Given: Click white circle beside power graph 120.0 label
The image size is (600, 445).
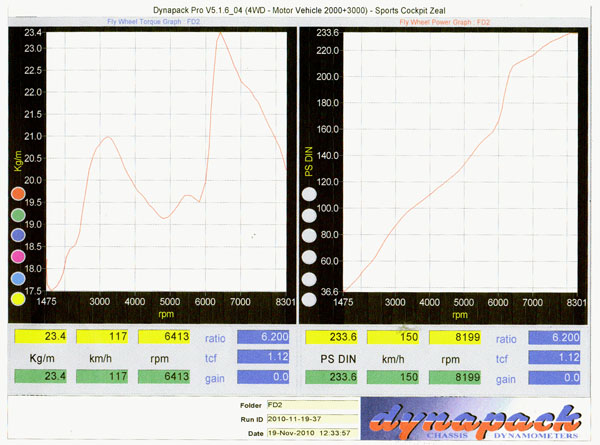Looking at the screenshot, I should 309,194.
